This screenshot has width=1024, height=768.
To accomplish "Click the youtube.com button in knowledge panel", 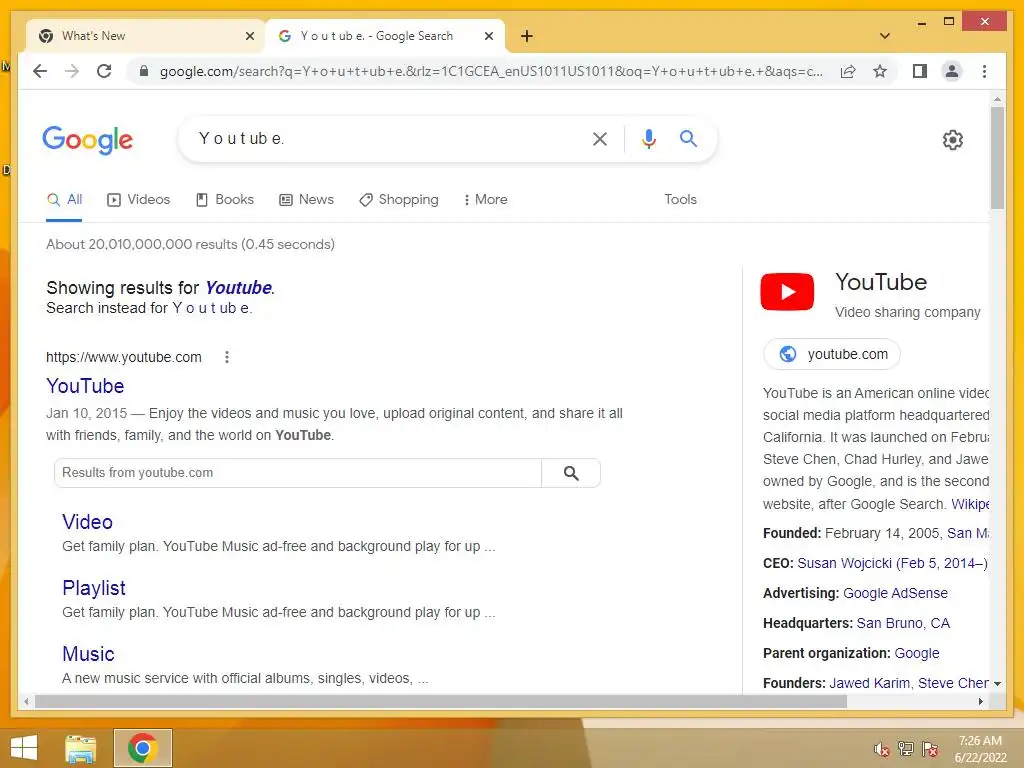I will click(x=832, y=354).
